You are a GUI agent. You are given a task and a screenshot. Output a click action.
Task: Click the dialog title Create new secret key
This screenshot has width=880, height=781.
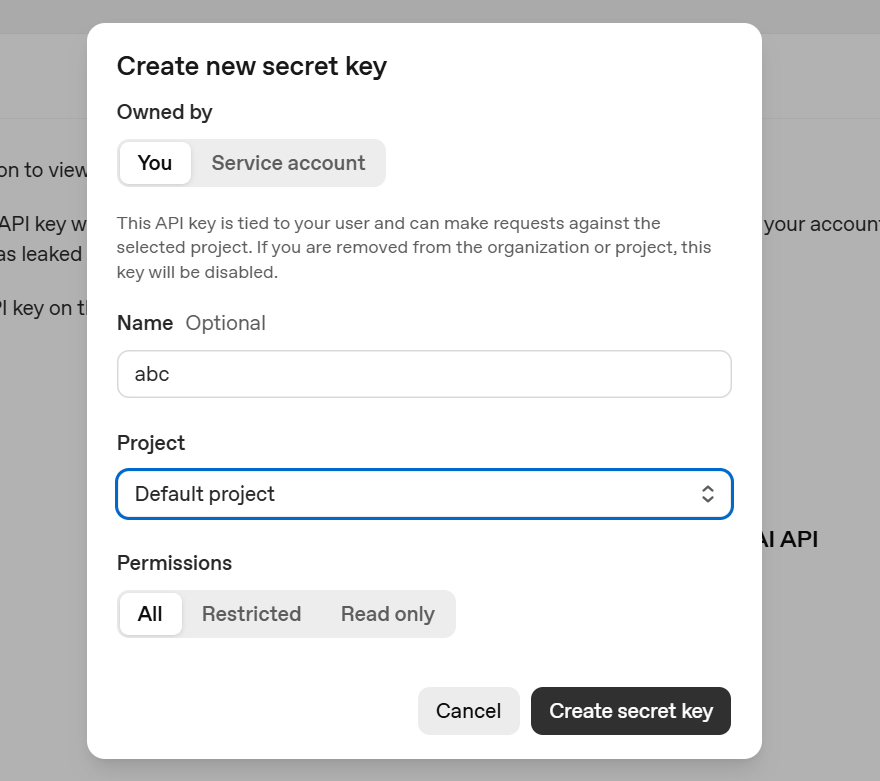(252, 66)
